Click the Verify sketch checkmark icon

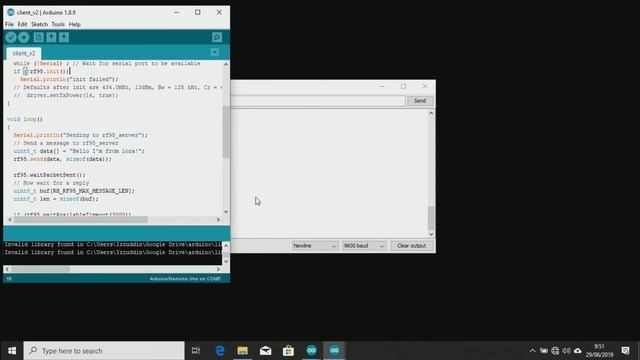point(11,38)
